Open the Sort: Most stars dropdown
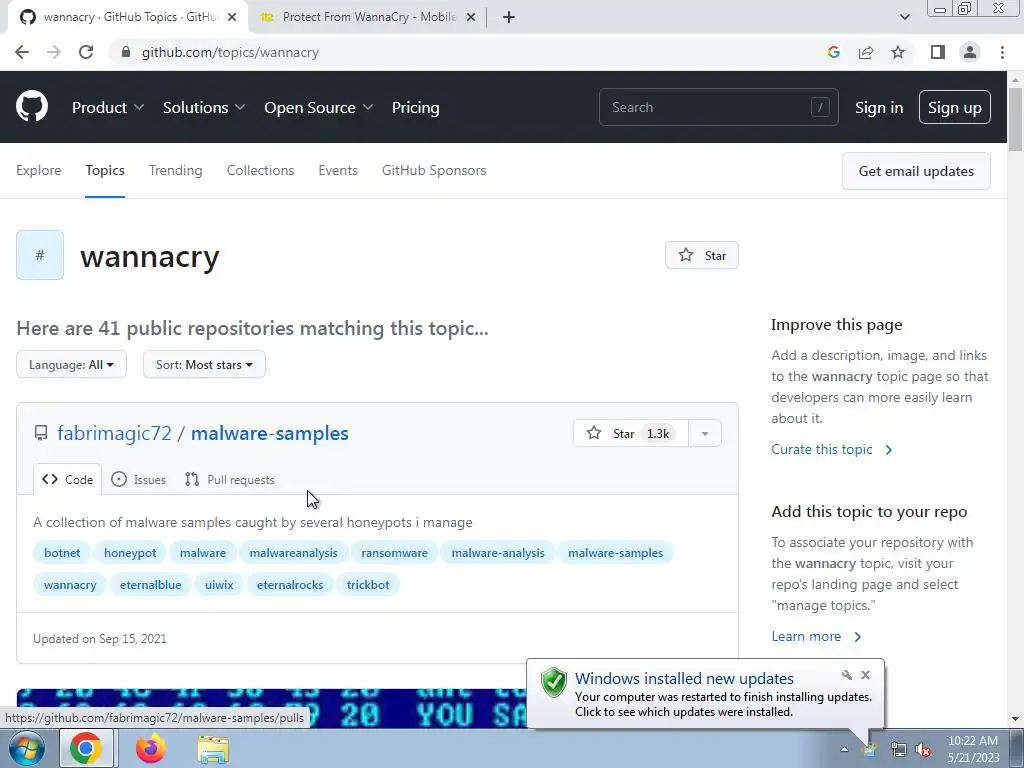The height and width of the screenshot is (768, 1024). point(204,364)
